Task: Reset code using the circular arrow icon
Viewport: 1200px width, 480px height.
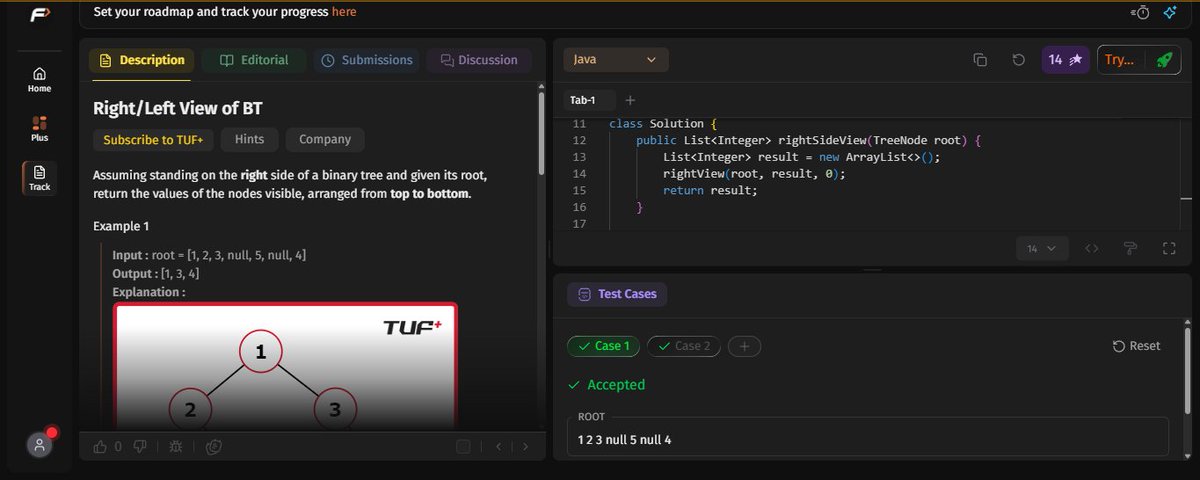Action: 1018,60
